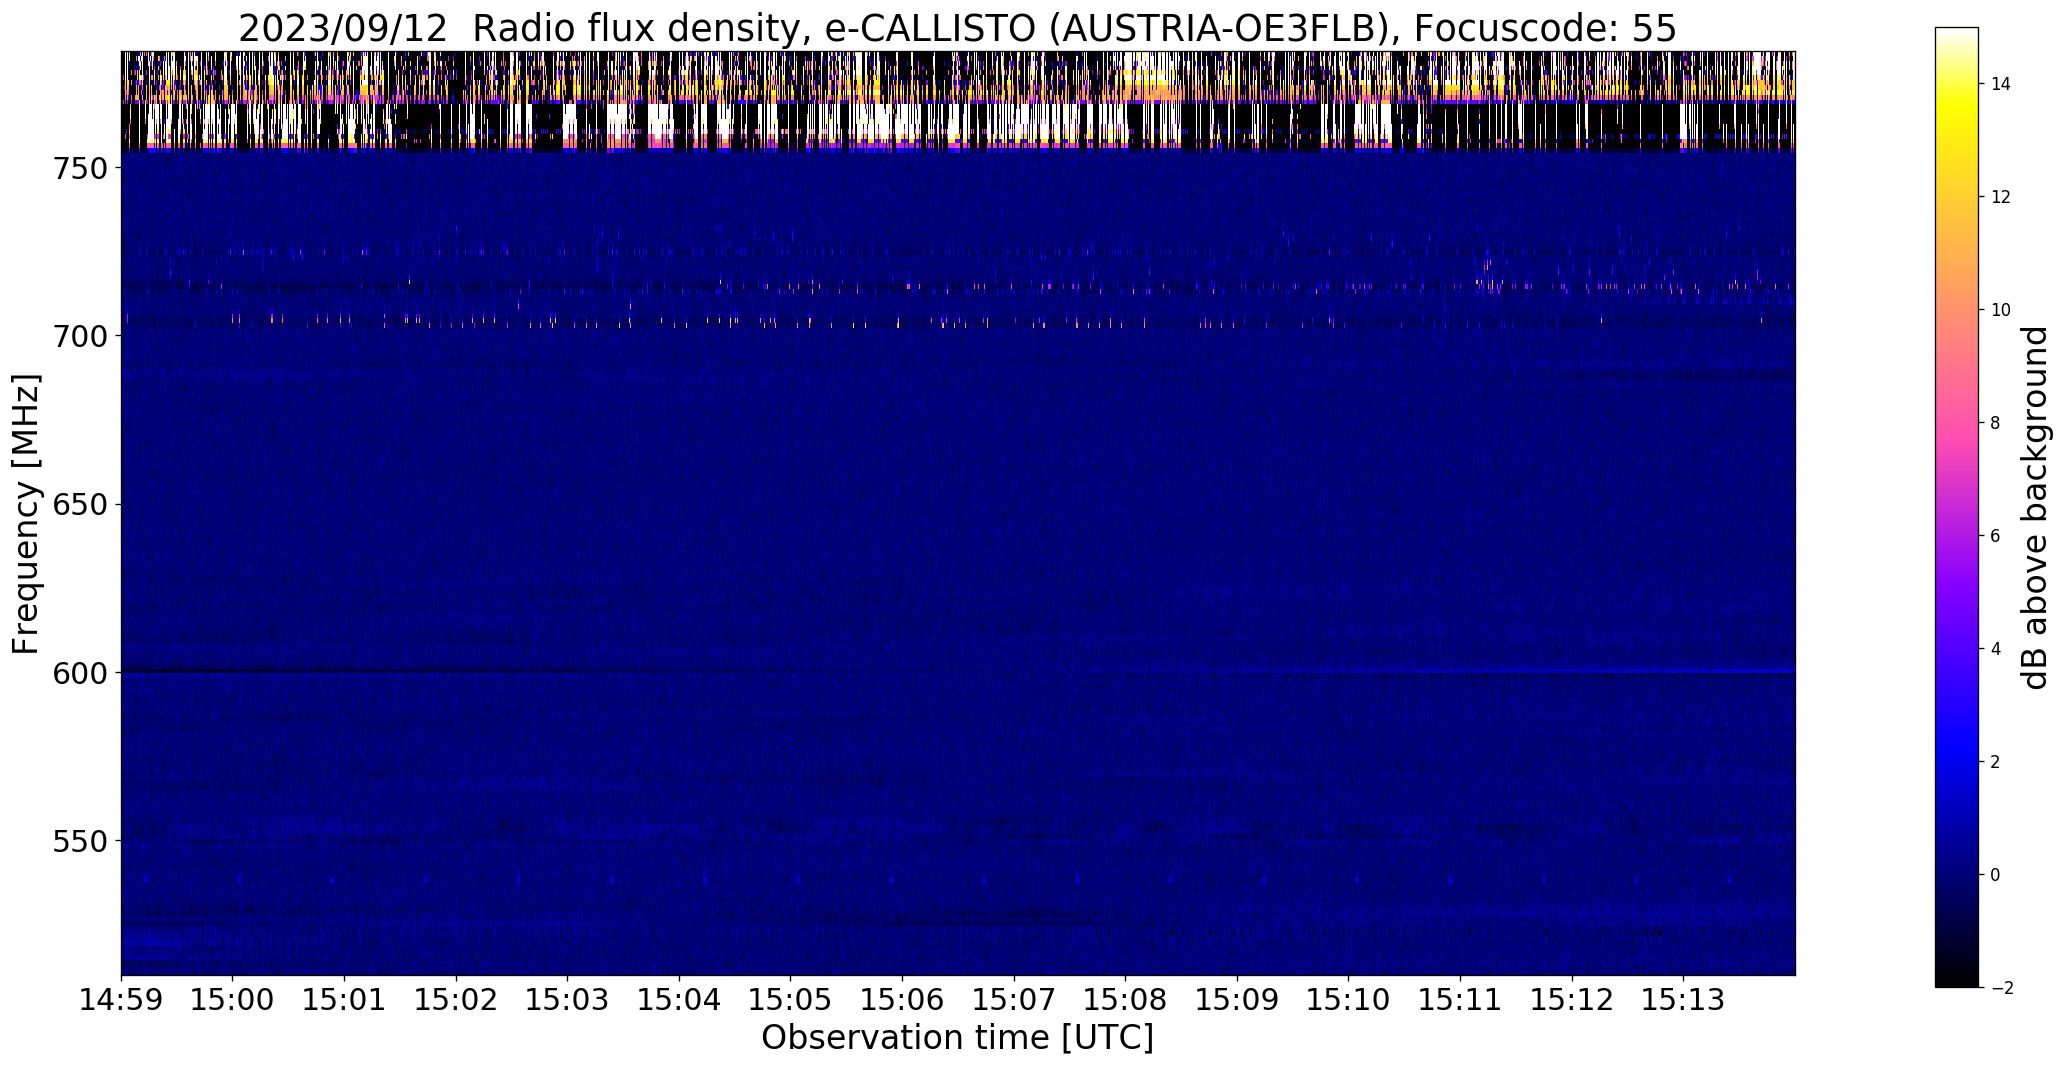
Task: Click the 550 frequency tick label
Action: point(80,840)
